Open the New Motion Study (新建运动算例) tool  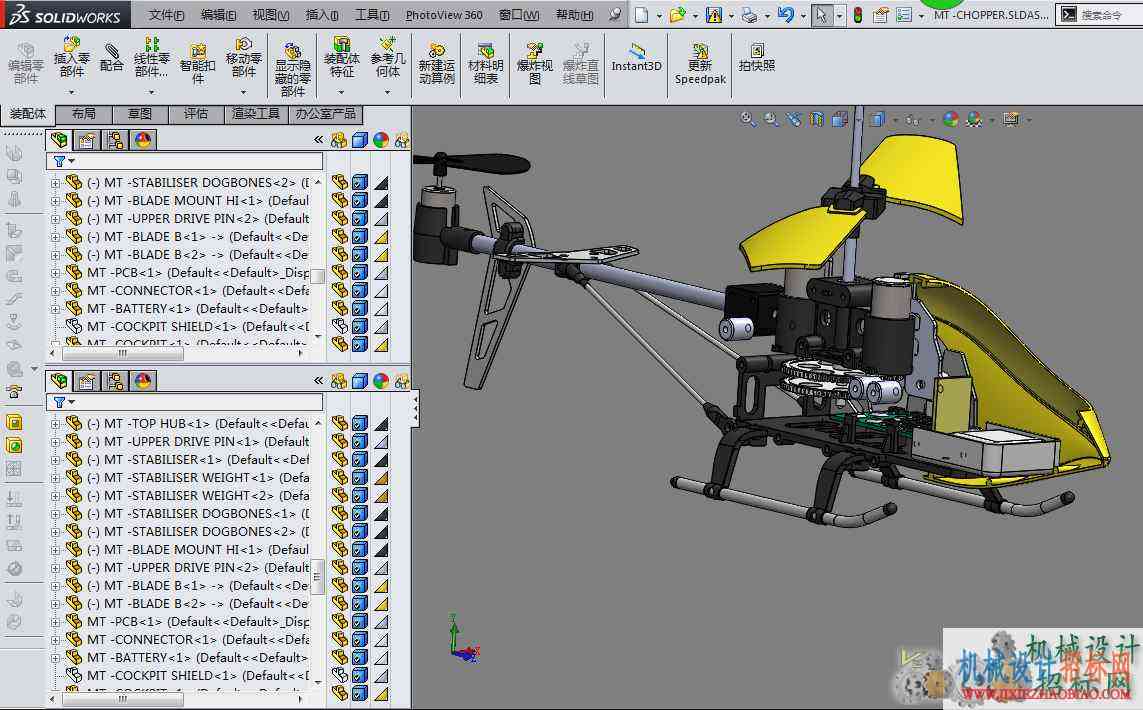coord(436,63)
